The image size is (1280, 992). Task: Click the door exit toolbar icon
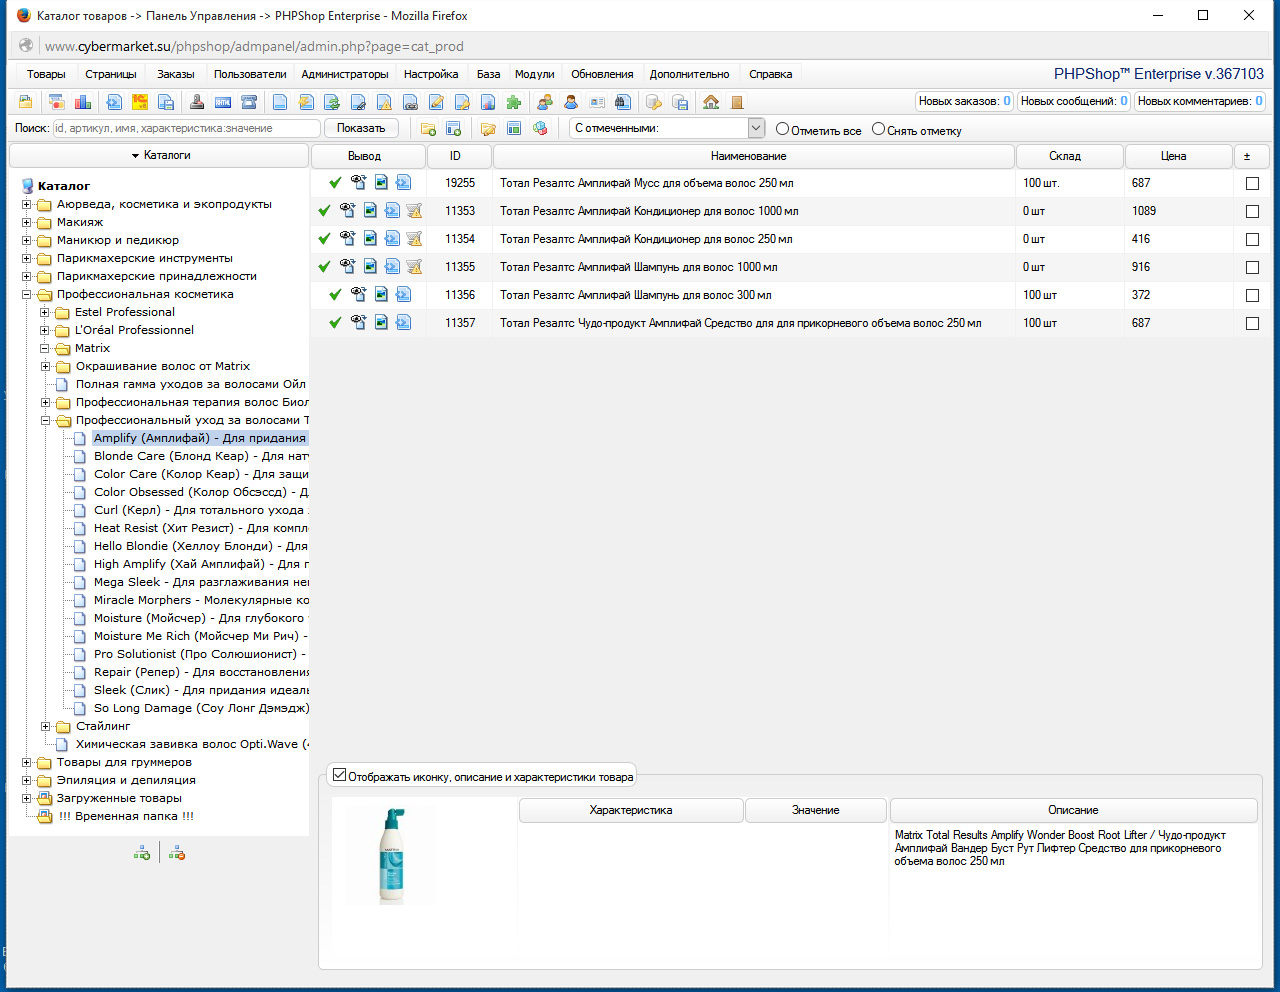[x=737, y=102]
